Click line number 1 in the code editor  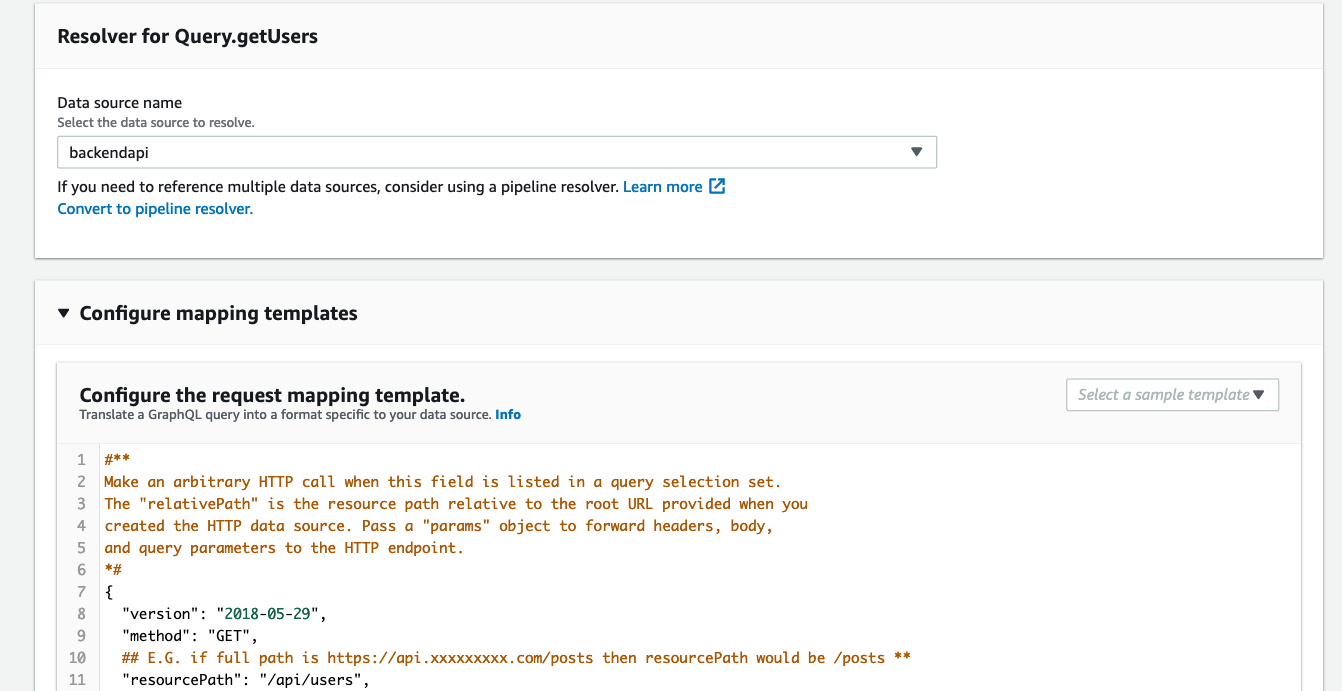(81, 459)
